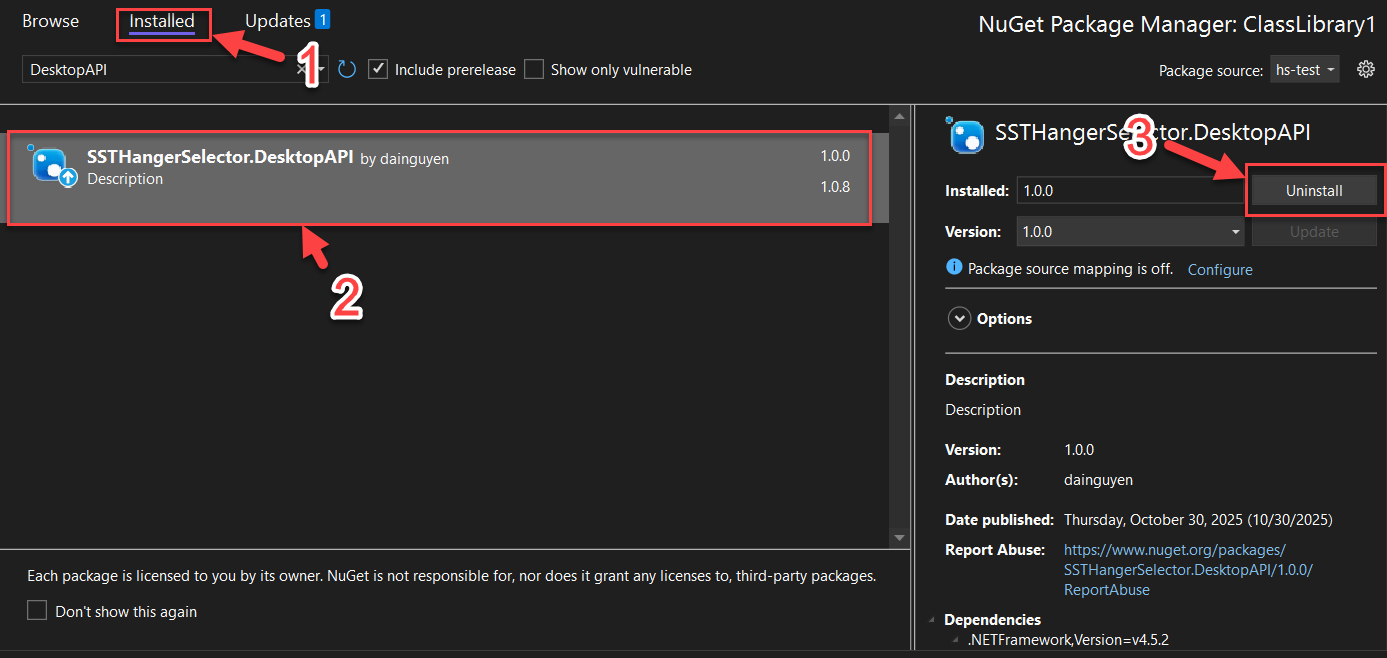Click the package logo in the details pane

966,134
